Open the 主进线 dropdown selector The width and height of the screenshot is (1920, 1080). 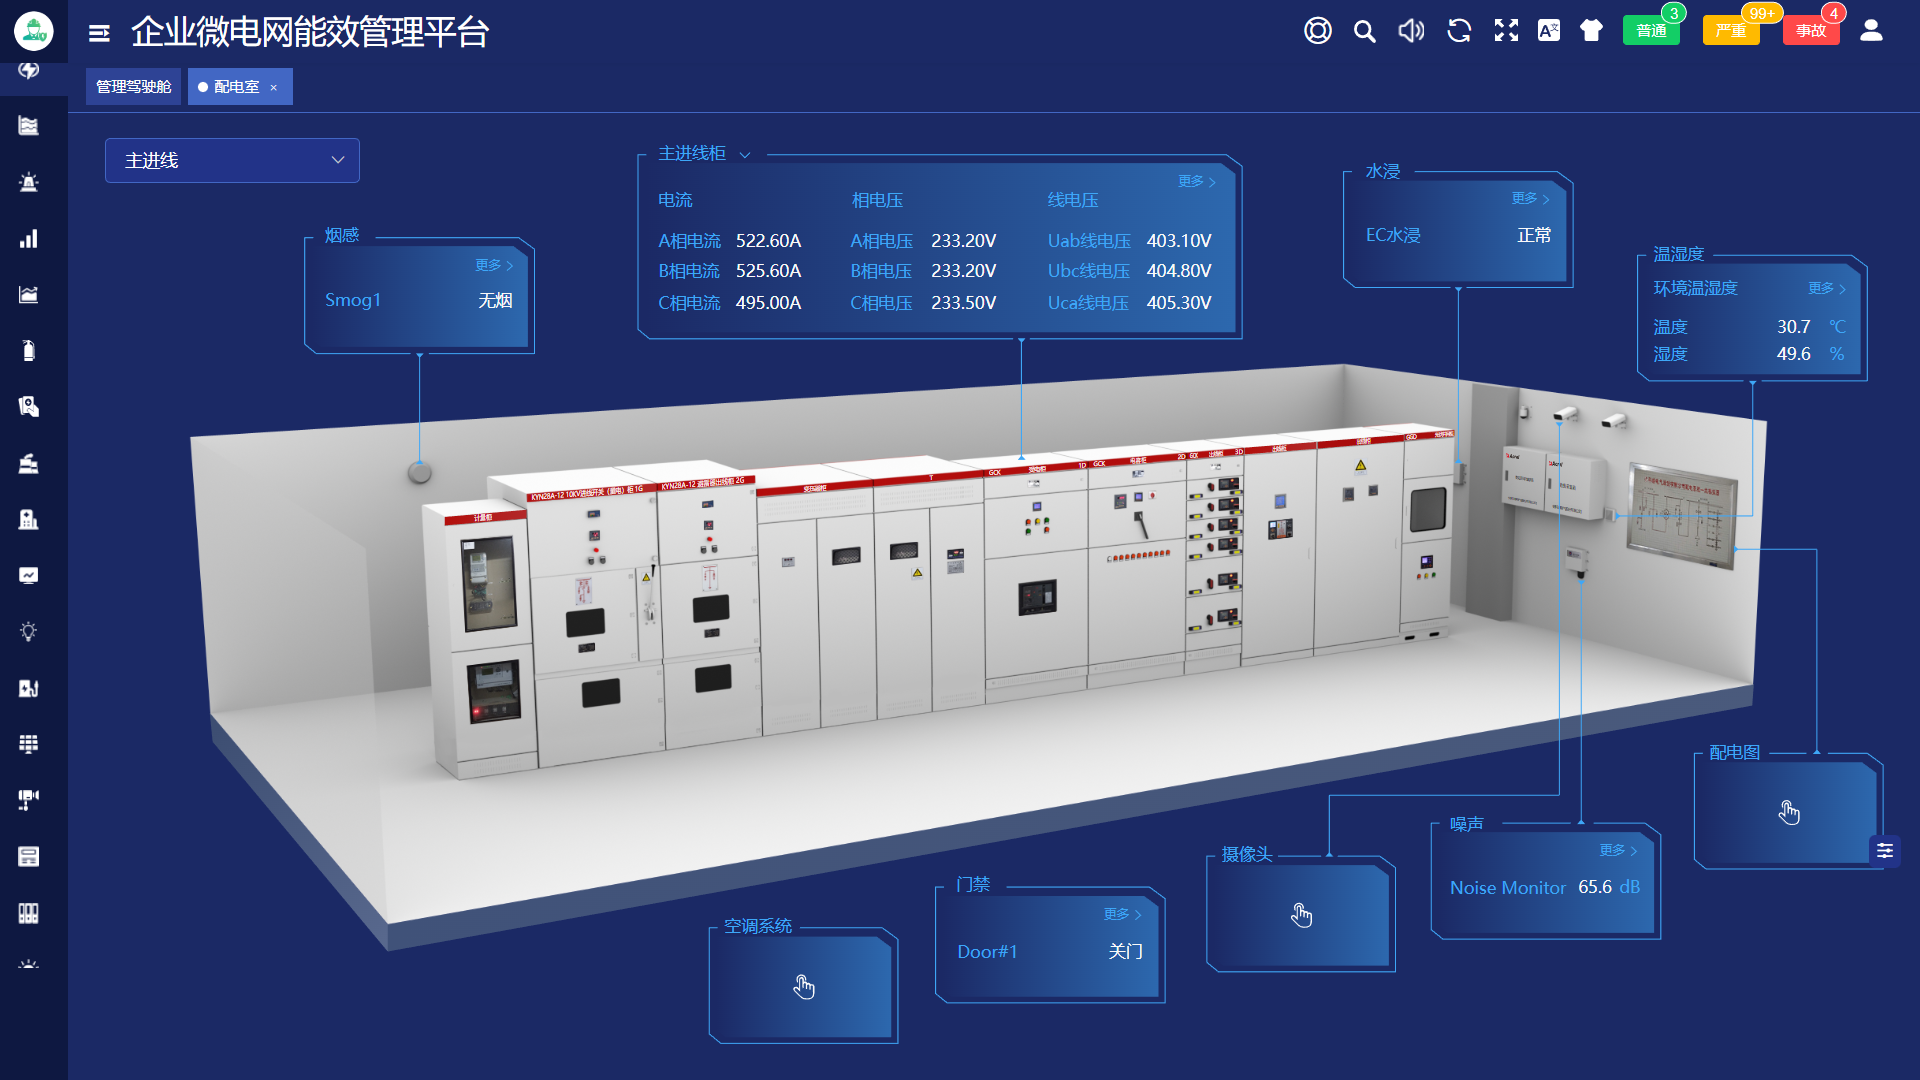232,160
